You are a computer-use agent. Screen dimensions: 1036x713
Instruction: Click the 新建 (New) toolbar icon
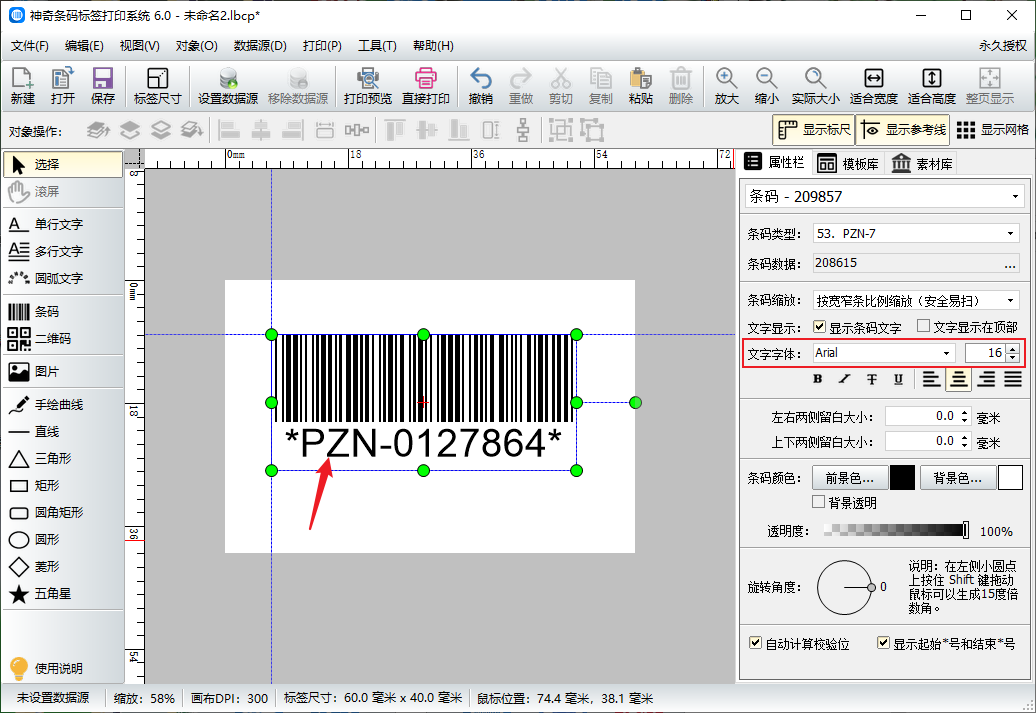22,86
